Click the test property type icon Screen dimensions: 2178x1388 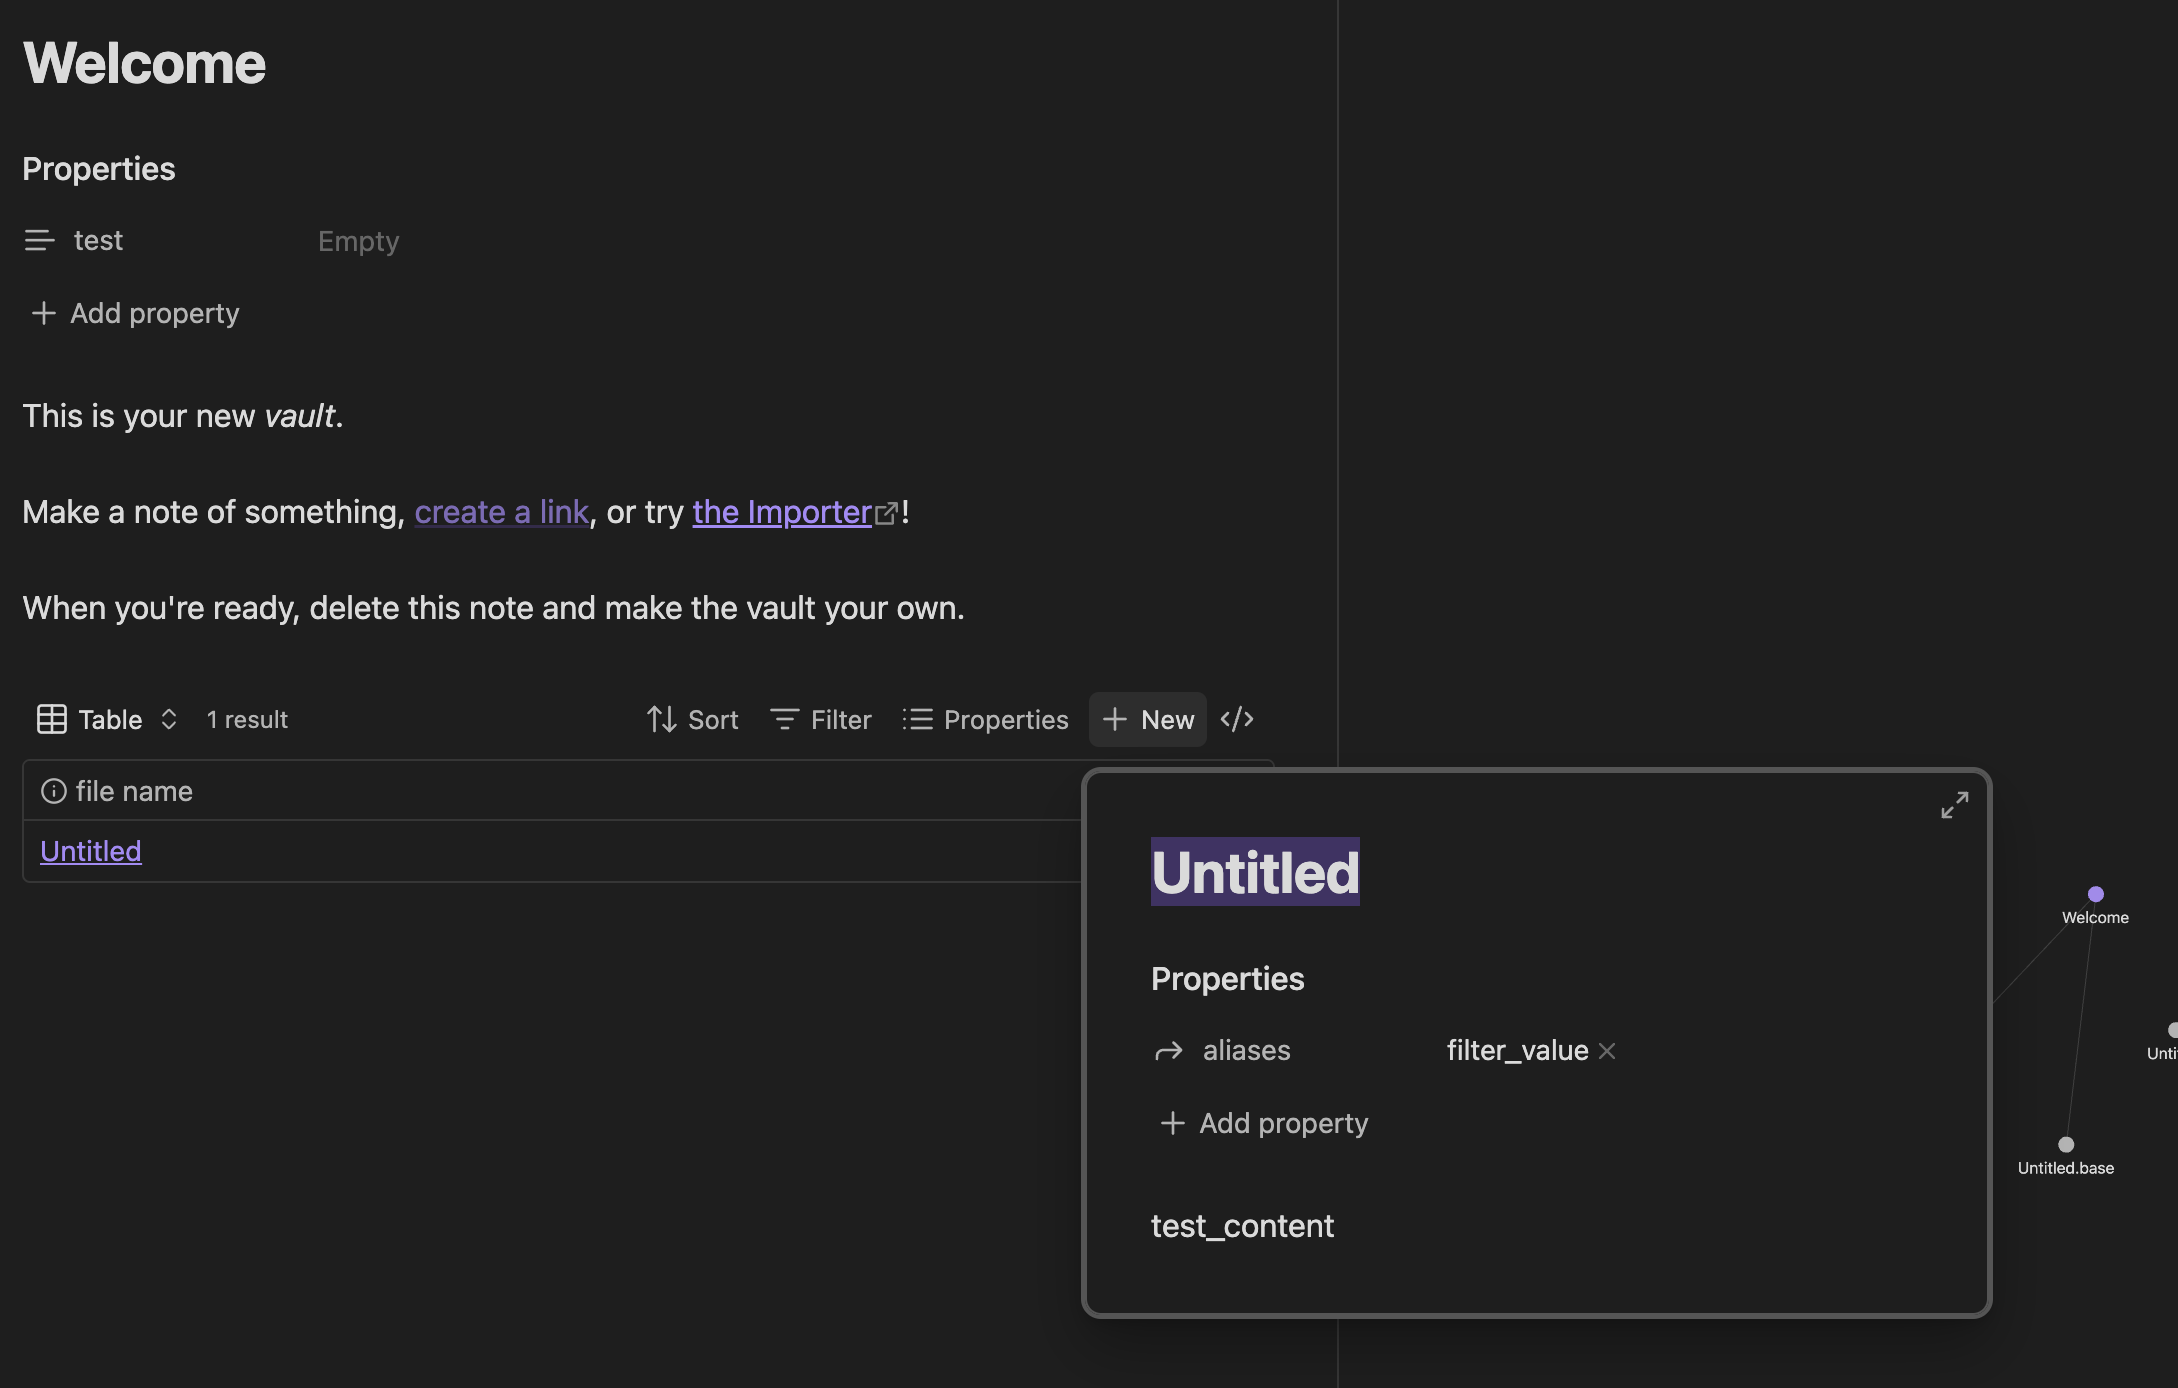pos(39,241)
